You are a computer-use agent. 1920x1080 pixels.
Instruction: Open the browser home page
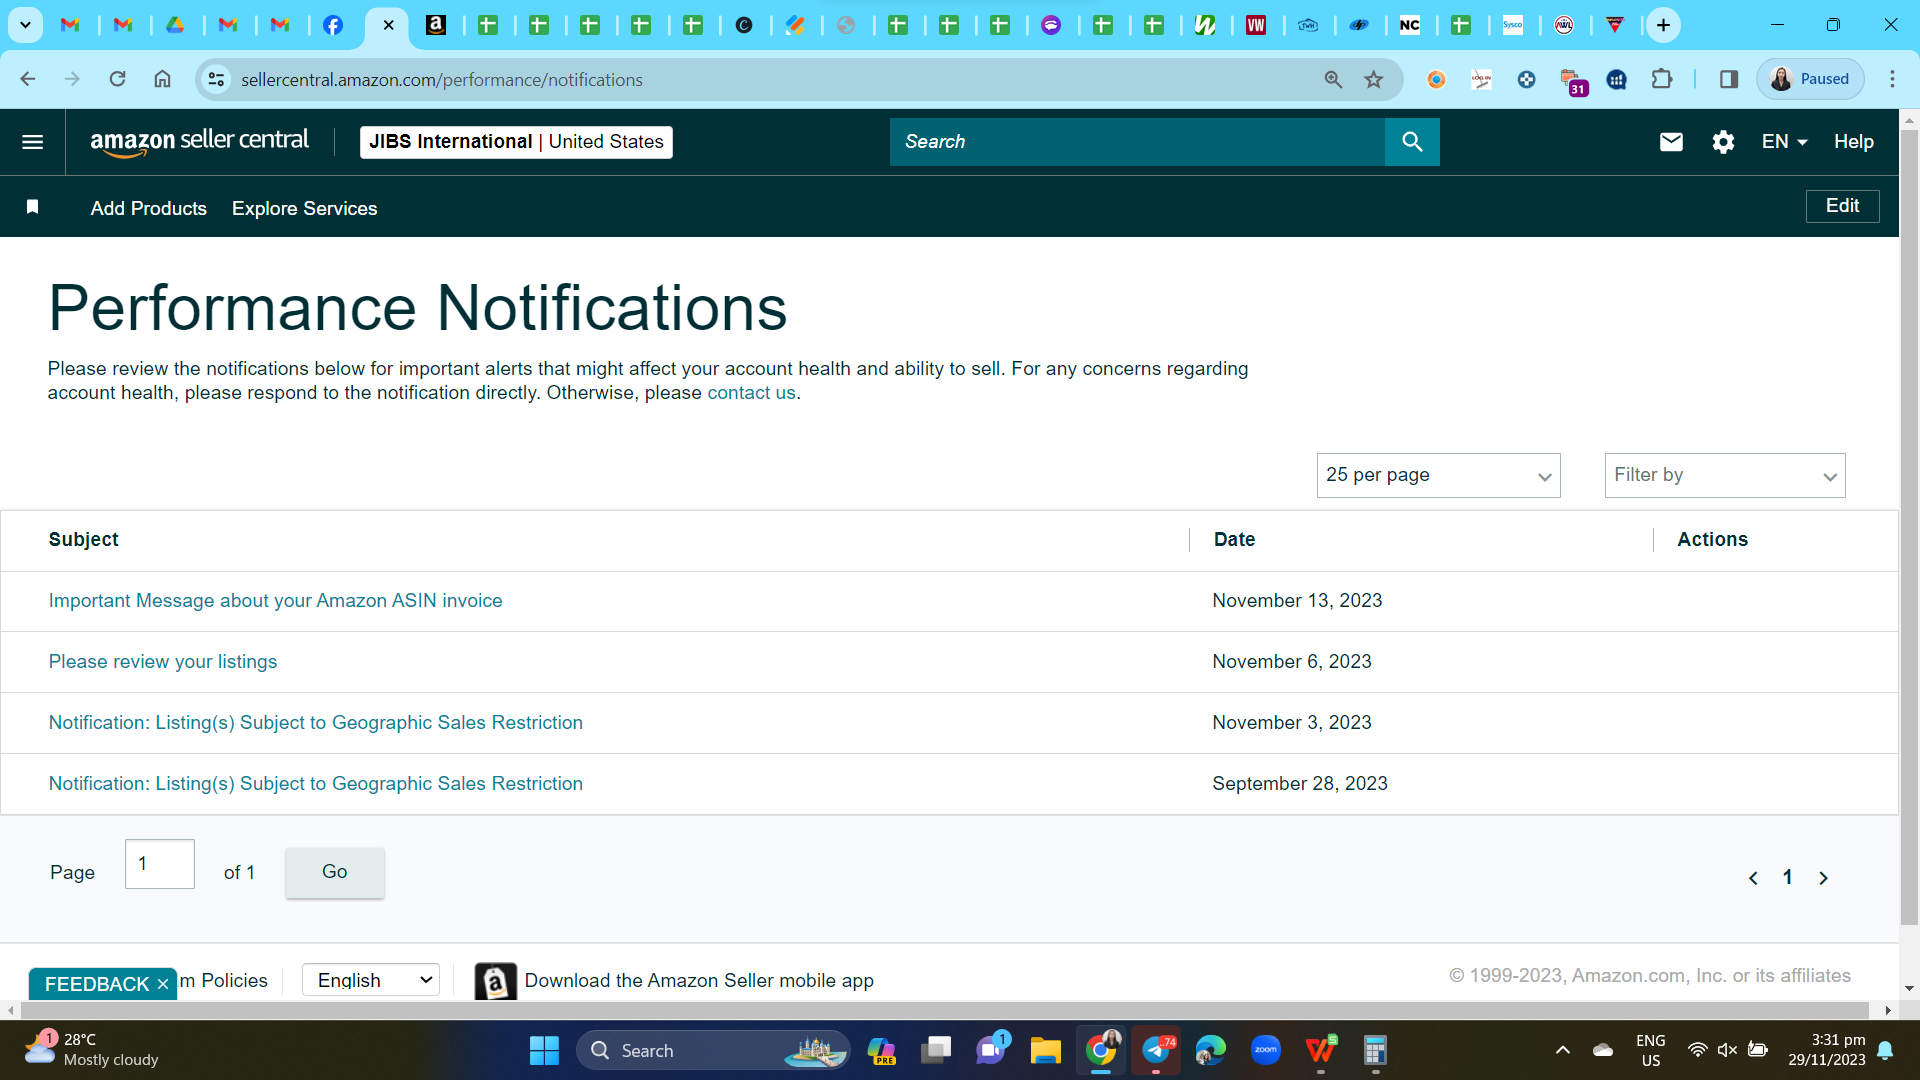click(162, 79)
